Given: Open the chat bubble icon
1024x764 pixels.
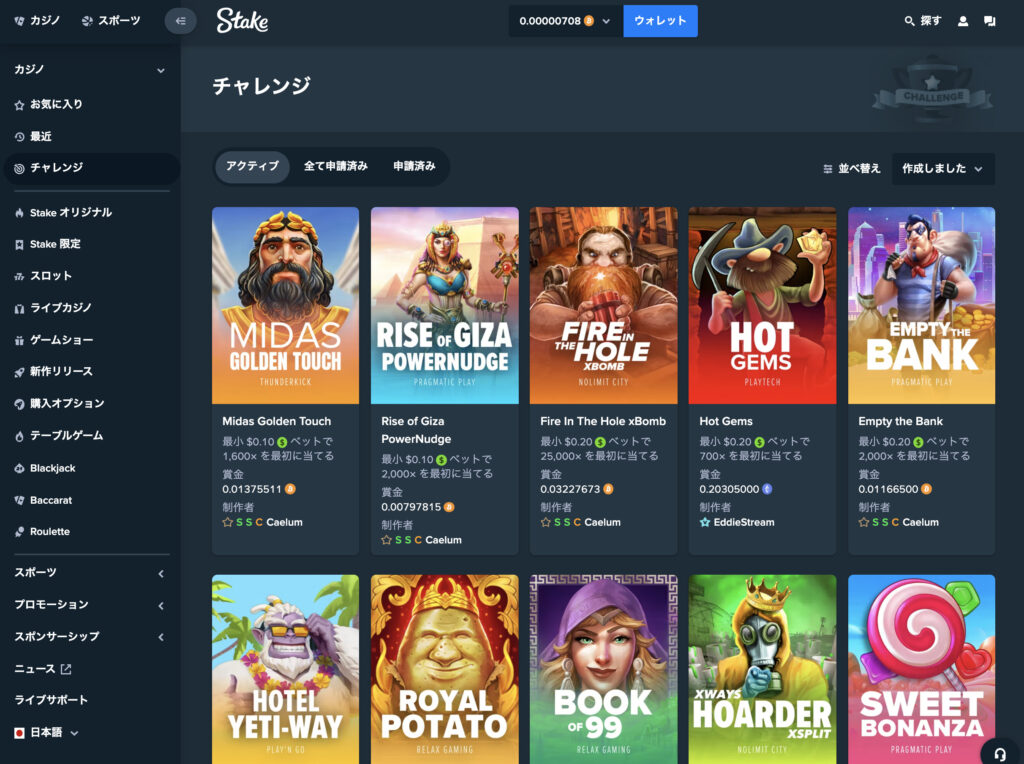Looking at the screenshot, I should point(990,21).
